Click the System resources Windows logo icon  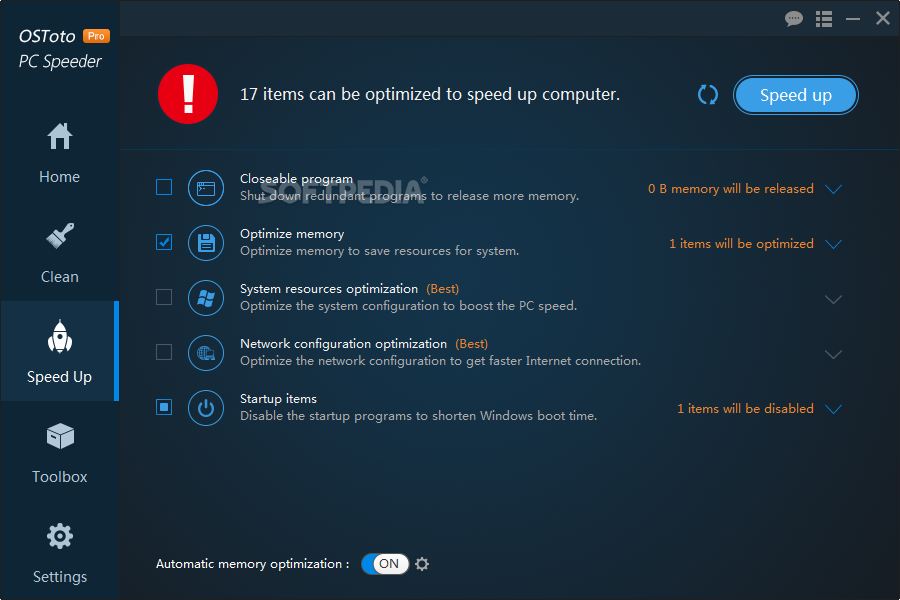click(x=205, y=298)
